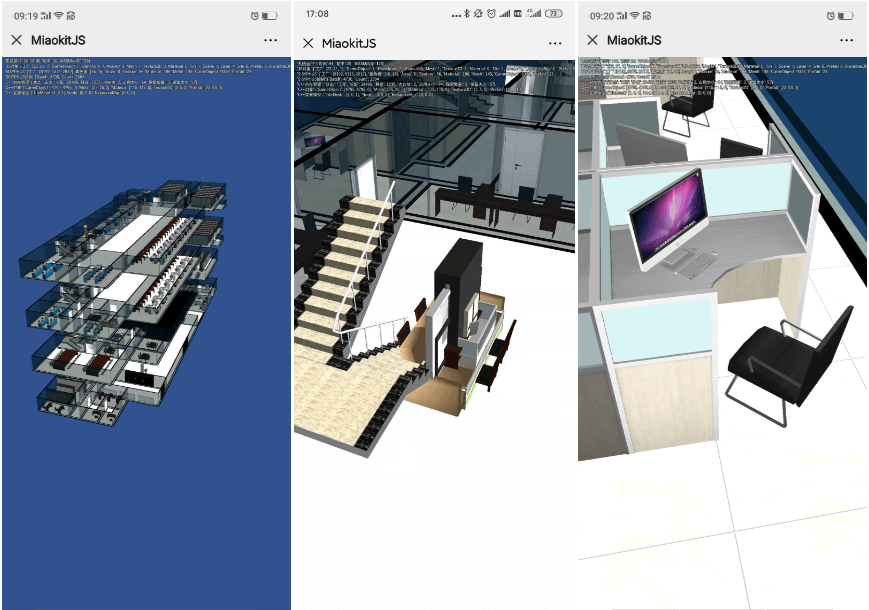The image size is (869, 610).
Task: Tap the alarm clock icon in left status bar
Action: pos(254,16)
